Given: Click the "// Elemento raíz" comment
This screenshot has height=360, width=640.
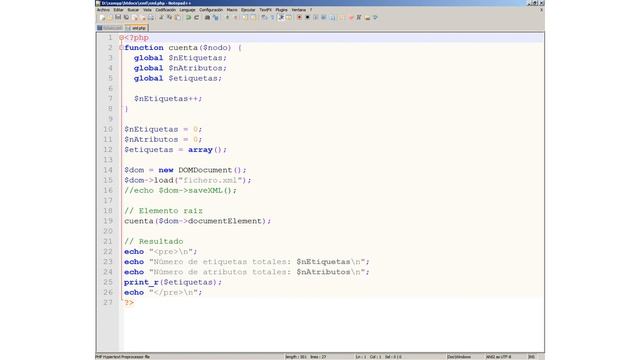Looking at the screenshot, I should [x=163, y=211].
